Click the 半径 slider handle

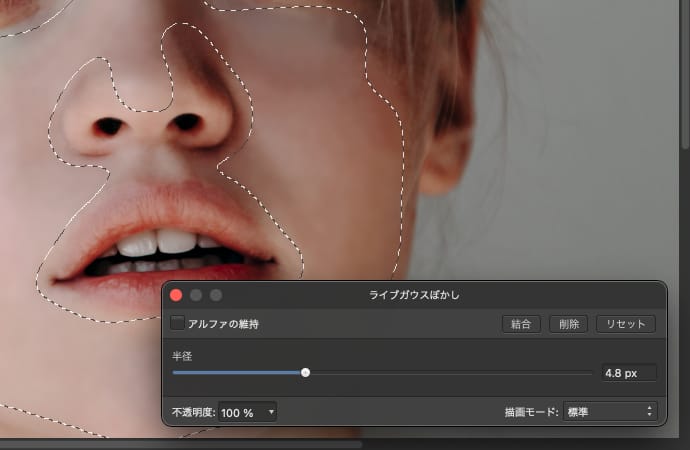tap(306, 372)
